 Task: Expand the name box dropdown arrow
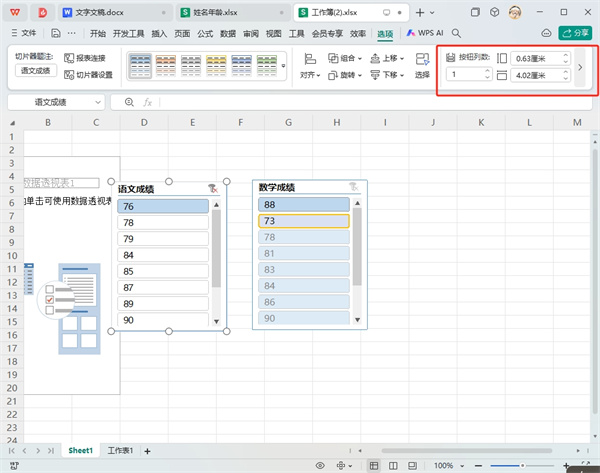tap(98, 102)
